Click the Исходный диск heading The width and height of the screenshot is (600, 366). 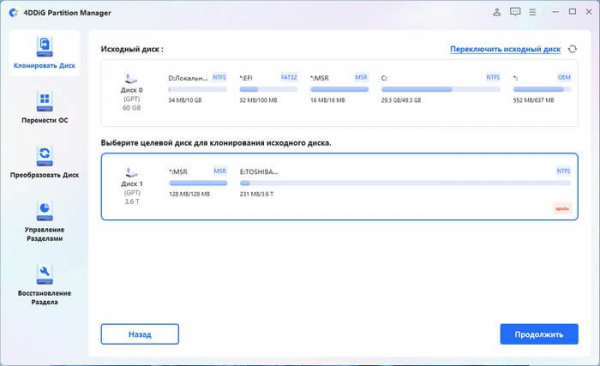coord(132,49)
